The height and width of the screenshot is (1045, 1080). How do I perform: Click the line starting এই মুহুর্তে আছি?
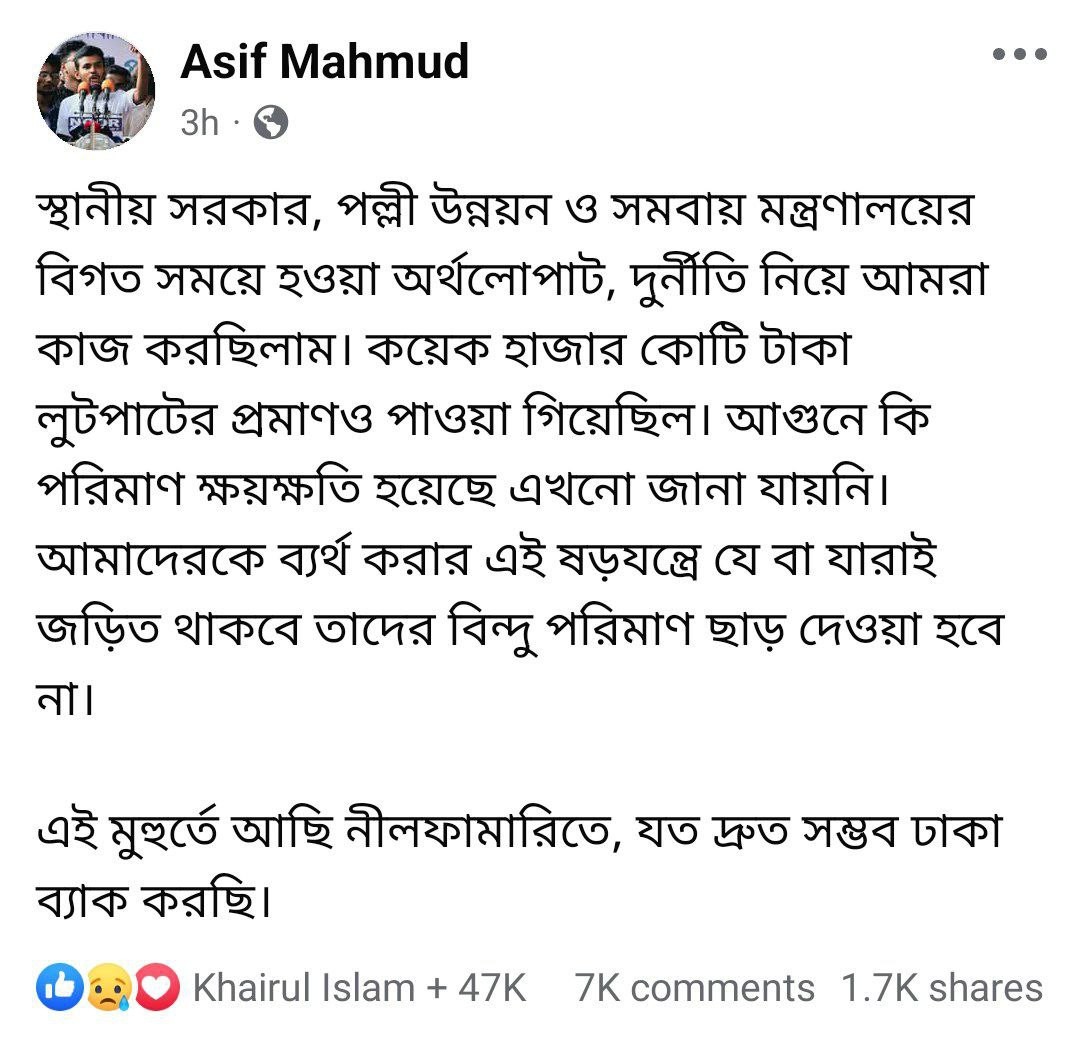coord(519,831)
